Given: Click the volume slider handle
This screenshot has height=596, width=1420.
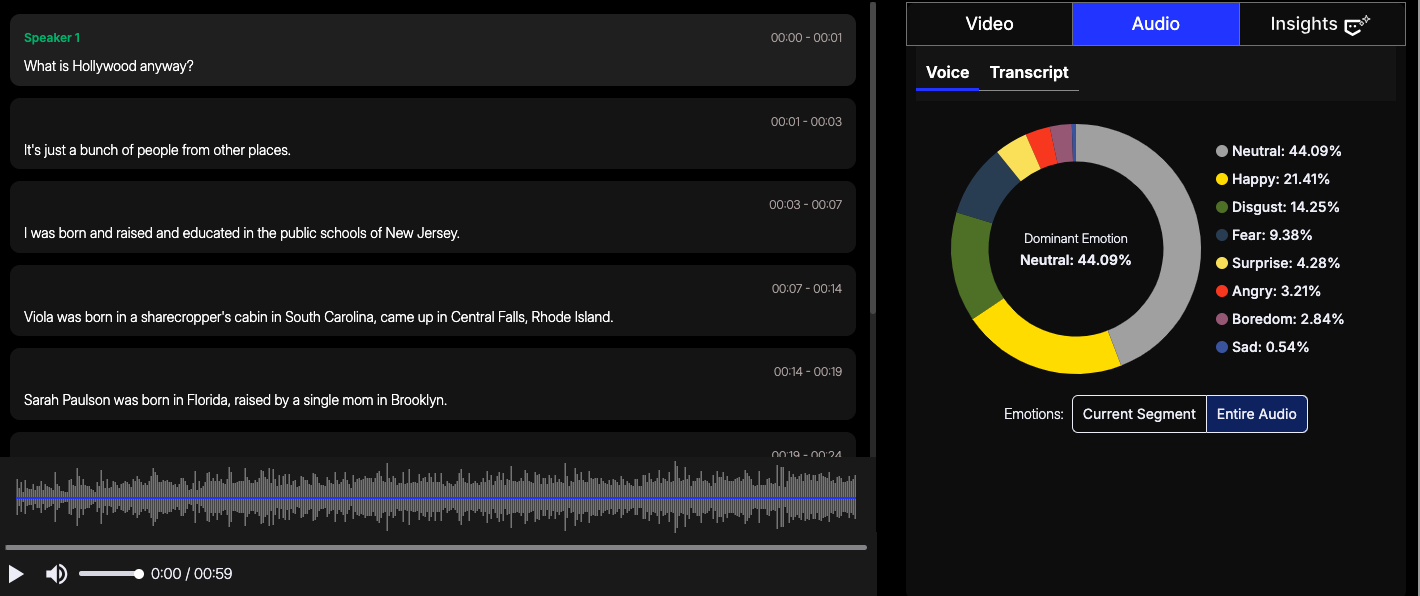Looking at the screenshot, I should (139, 574).
